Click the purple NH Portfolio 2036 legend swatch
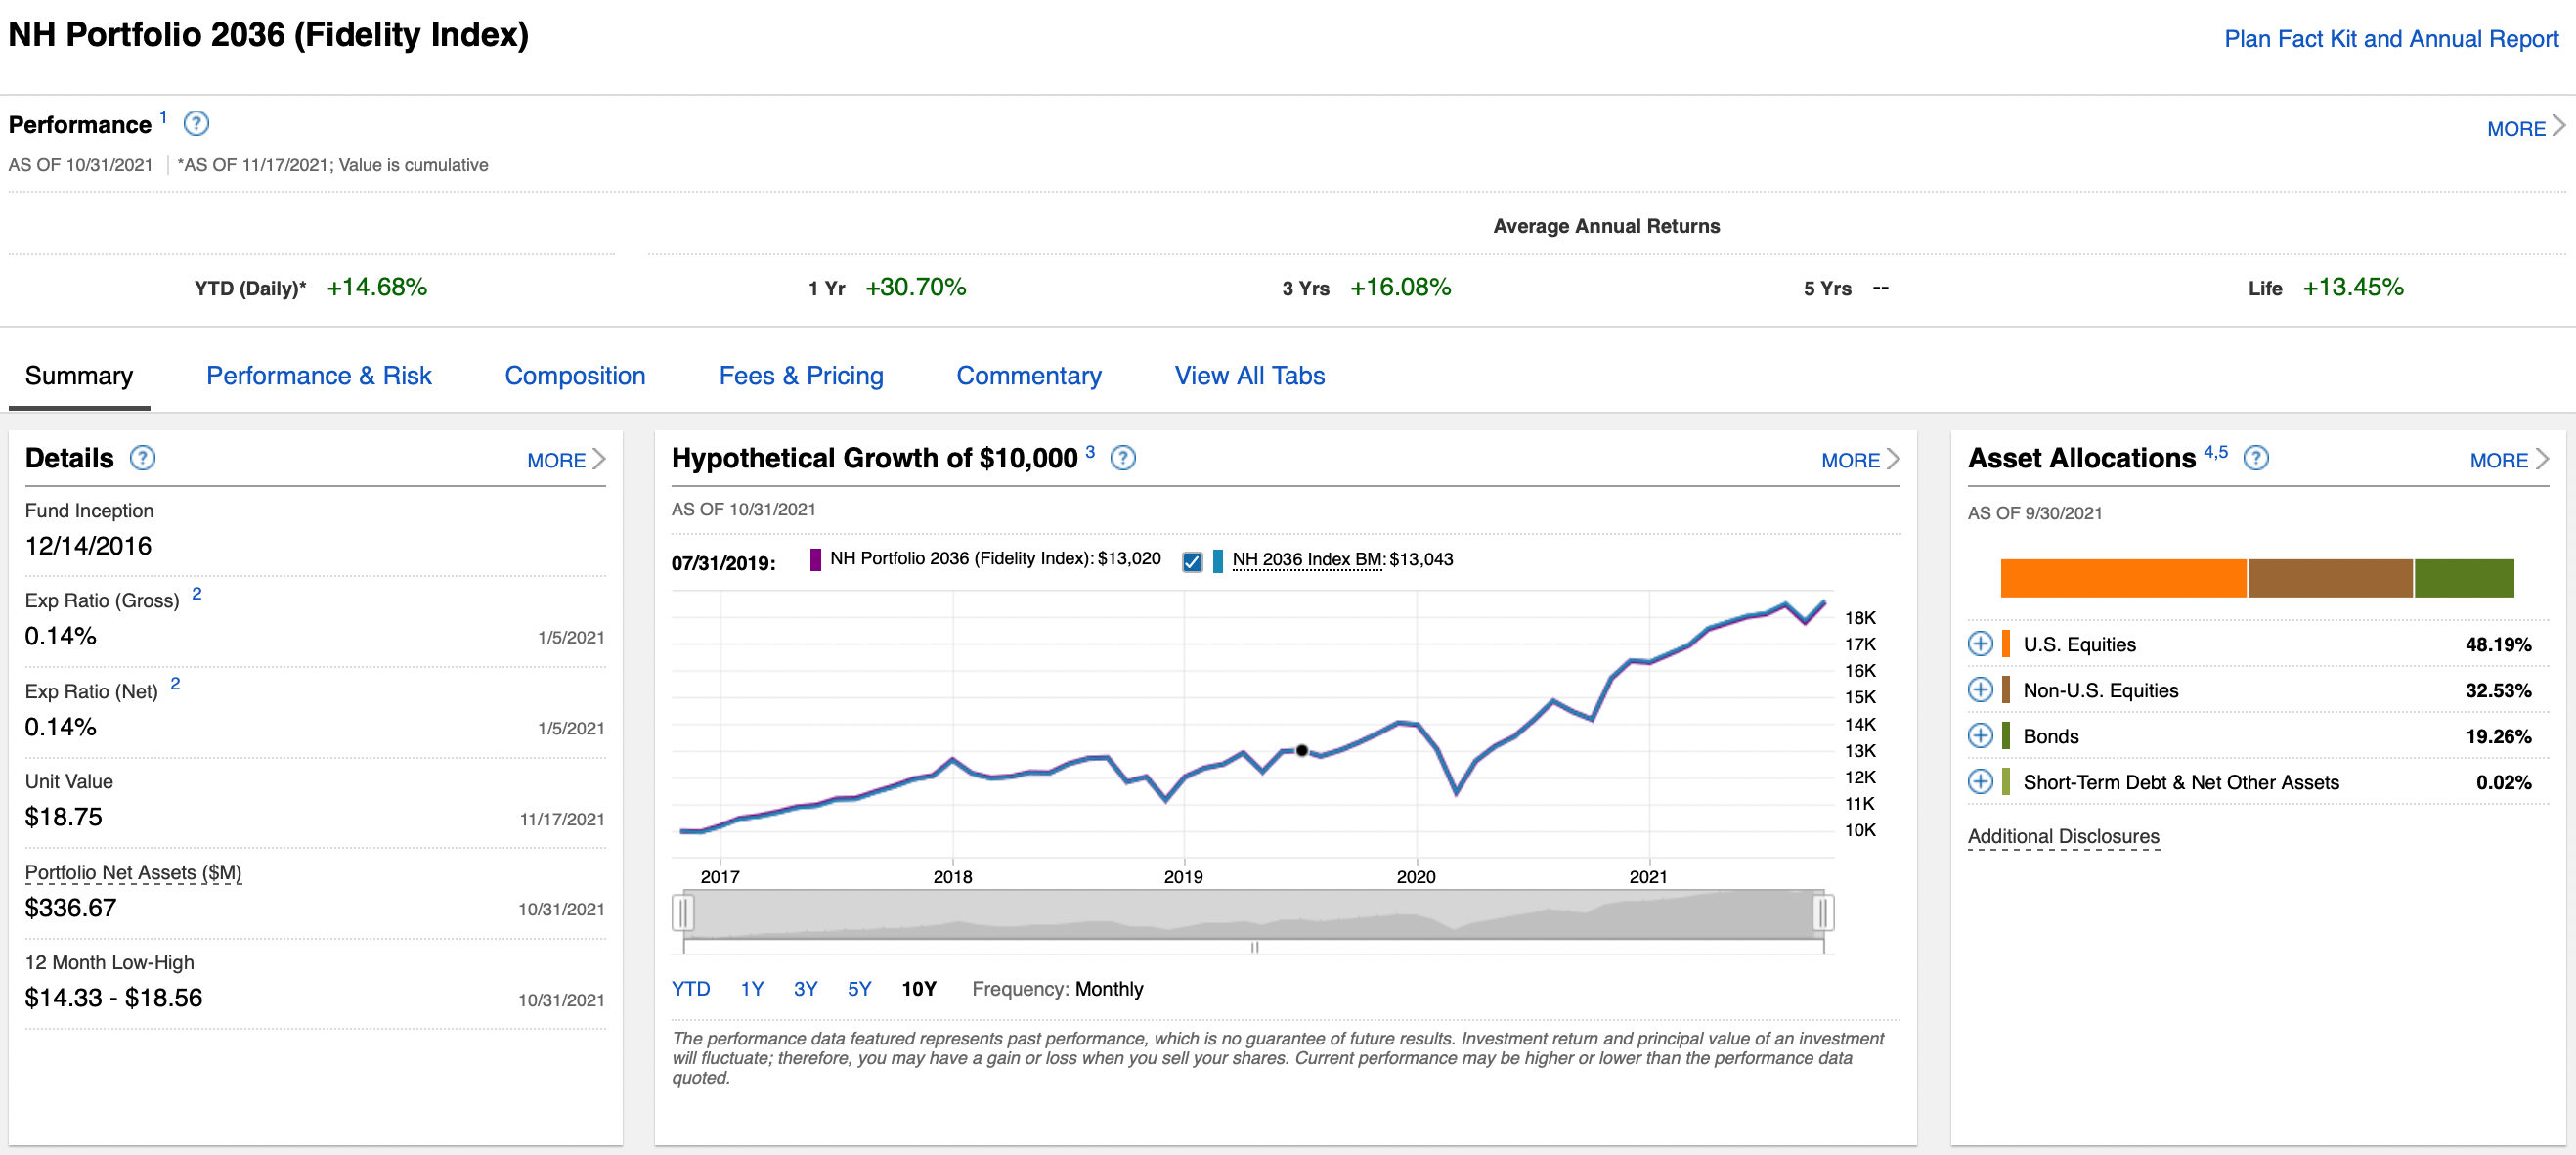Screen dimensions: 2576x1155 tap(815, 560)
